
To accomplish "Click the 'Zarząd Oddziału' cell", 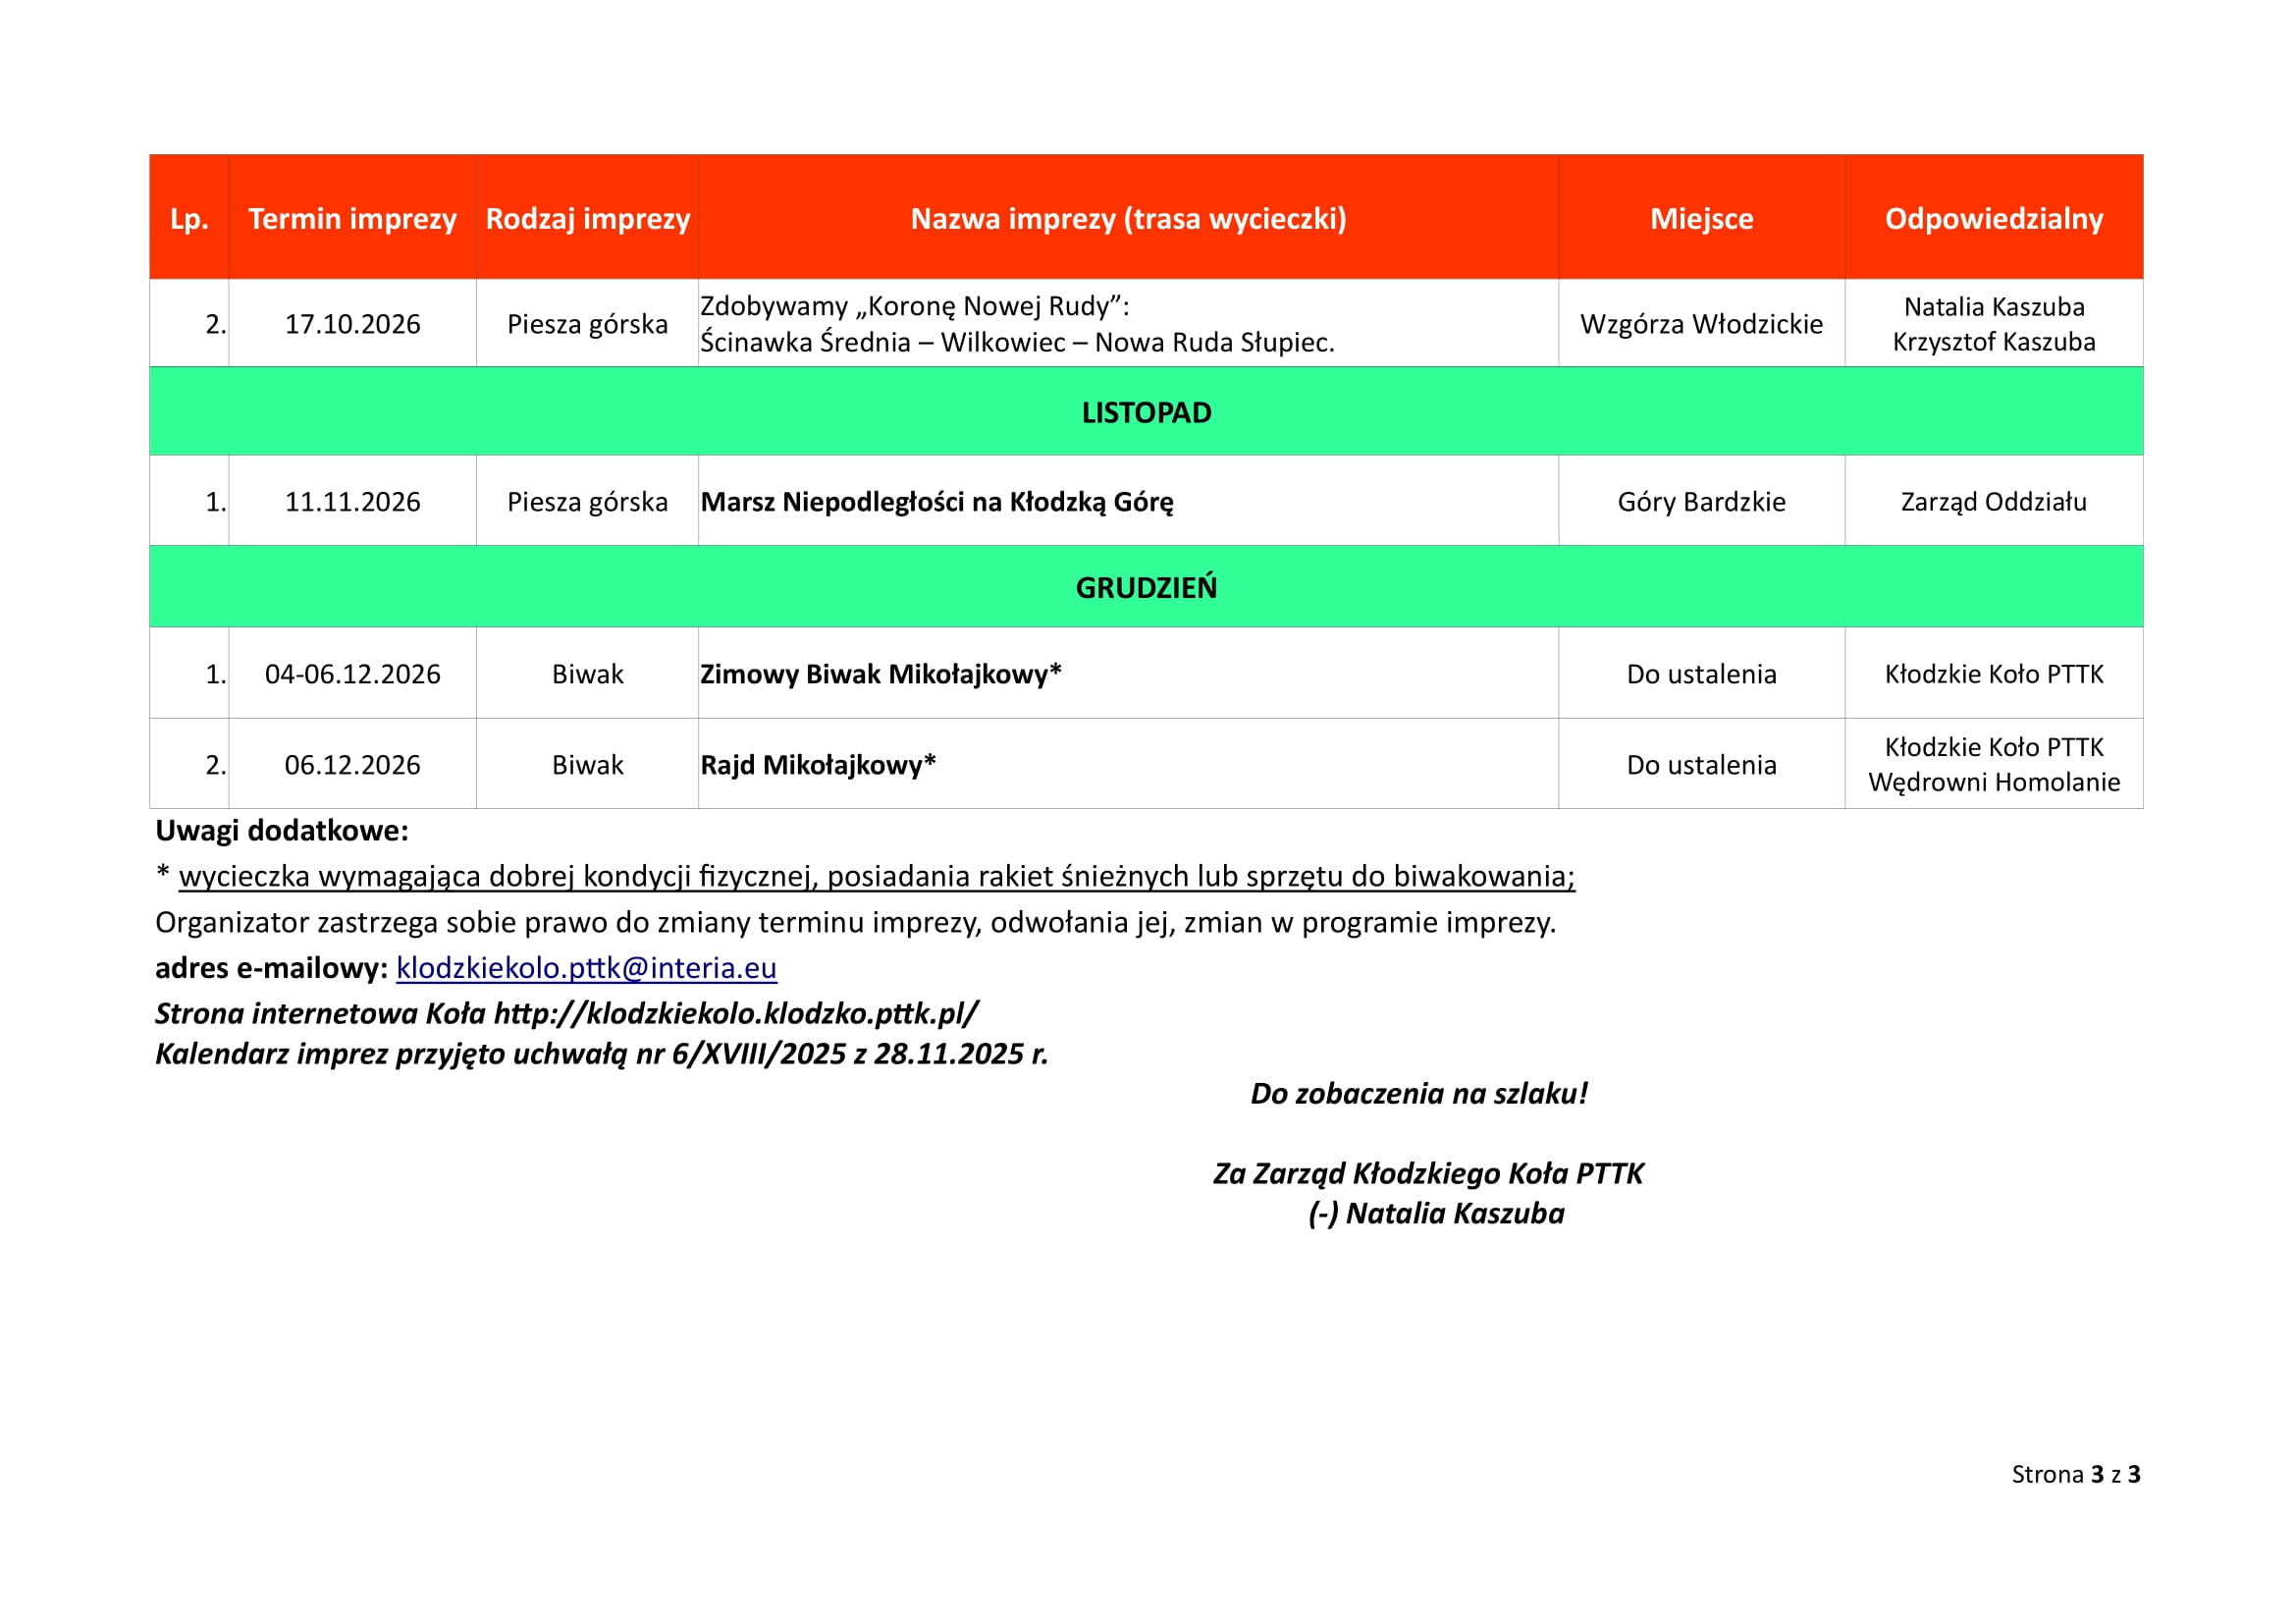I will click(x=1993, y=502).
